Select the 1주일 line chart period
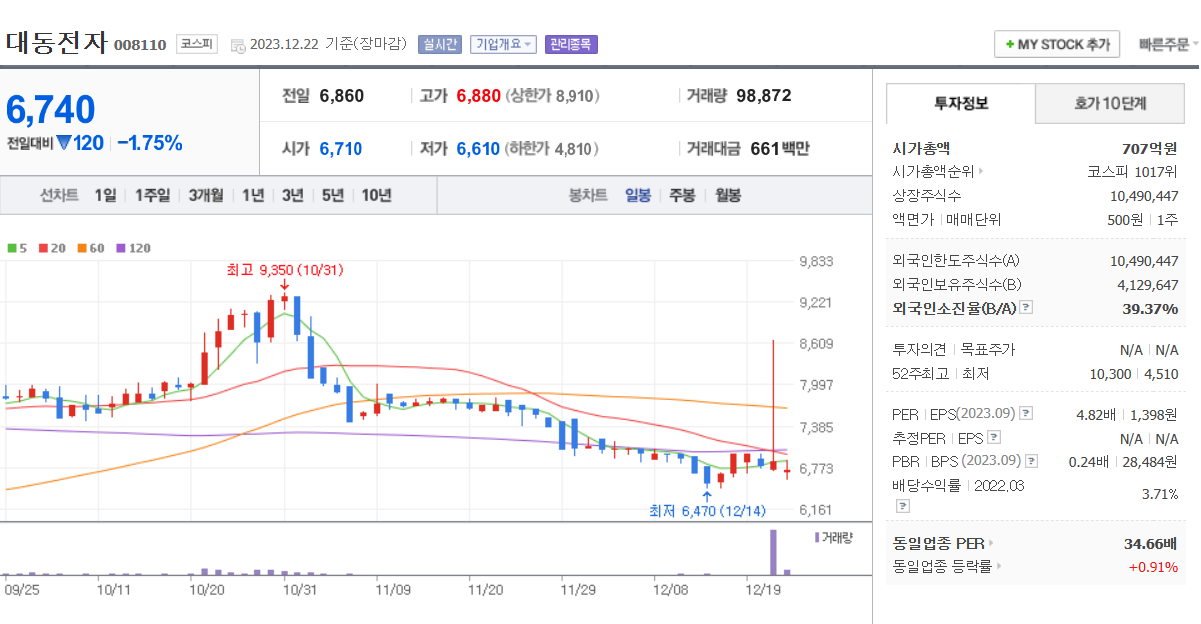The image size is (1201, 624). [152, 195]
